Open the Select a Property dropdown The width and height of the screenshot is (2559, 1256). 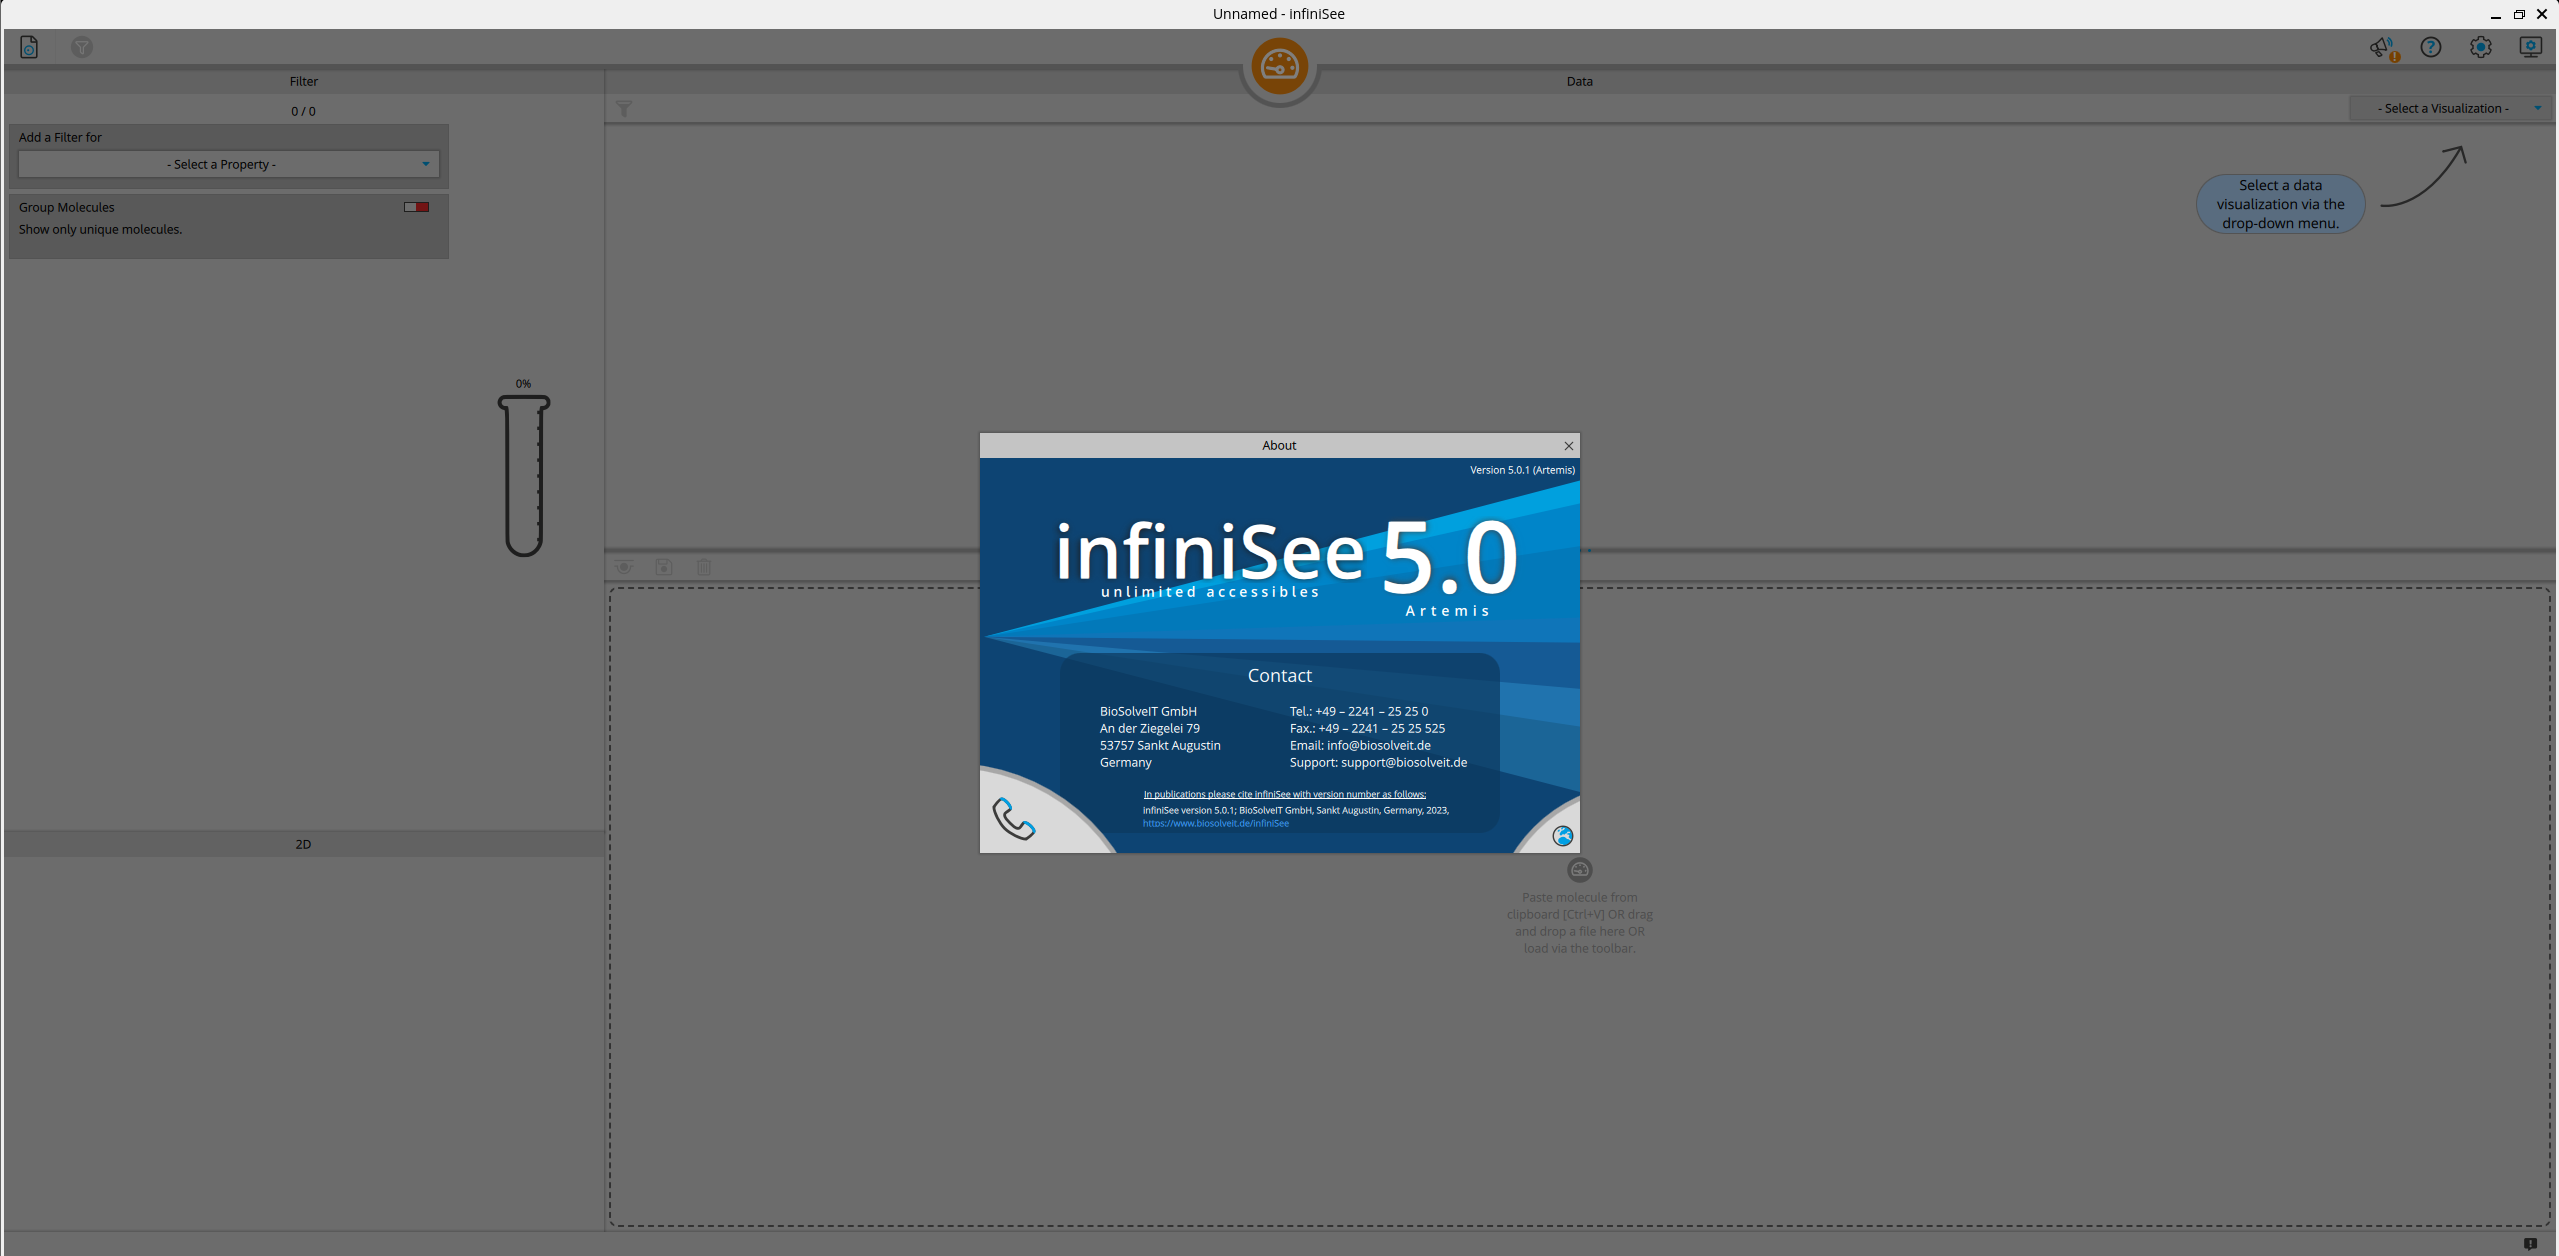point(229,164)
